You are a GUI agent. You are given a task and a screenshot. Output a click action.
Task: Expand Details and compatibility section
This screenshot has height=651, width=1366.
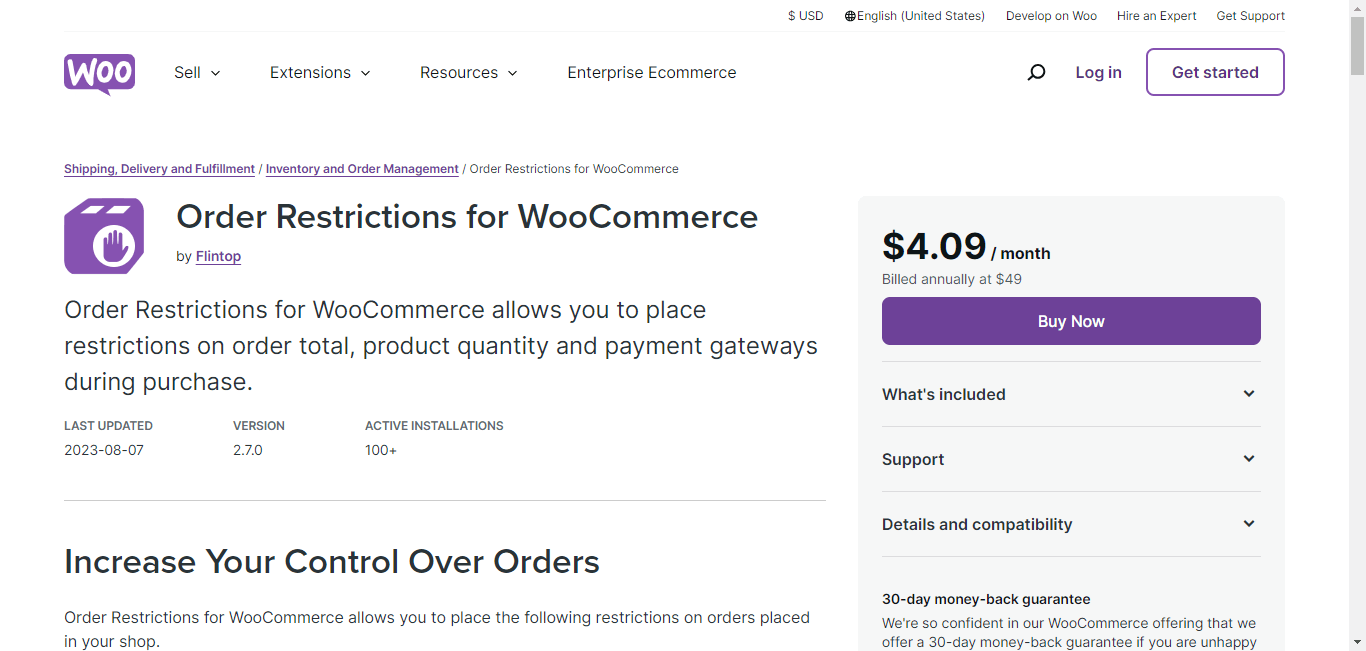click(1071, 524)
